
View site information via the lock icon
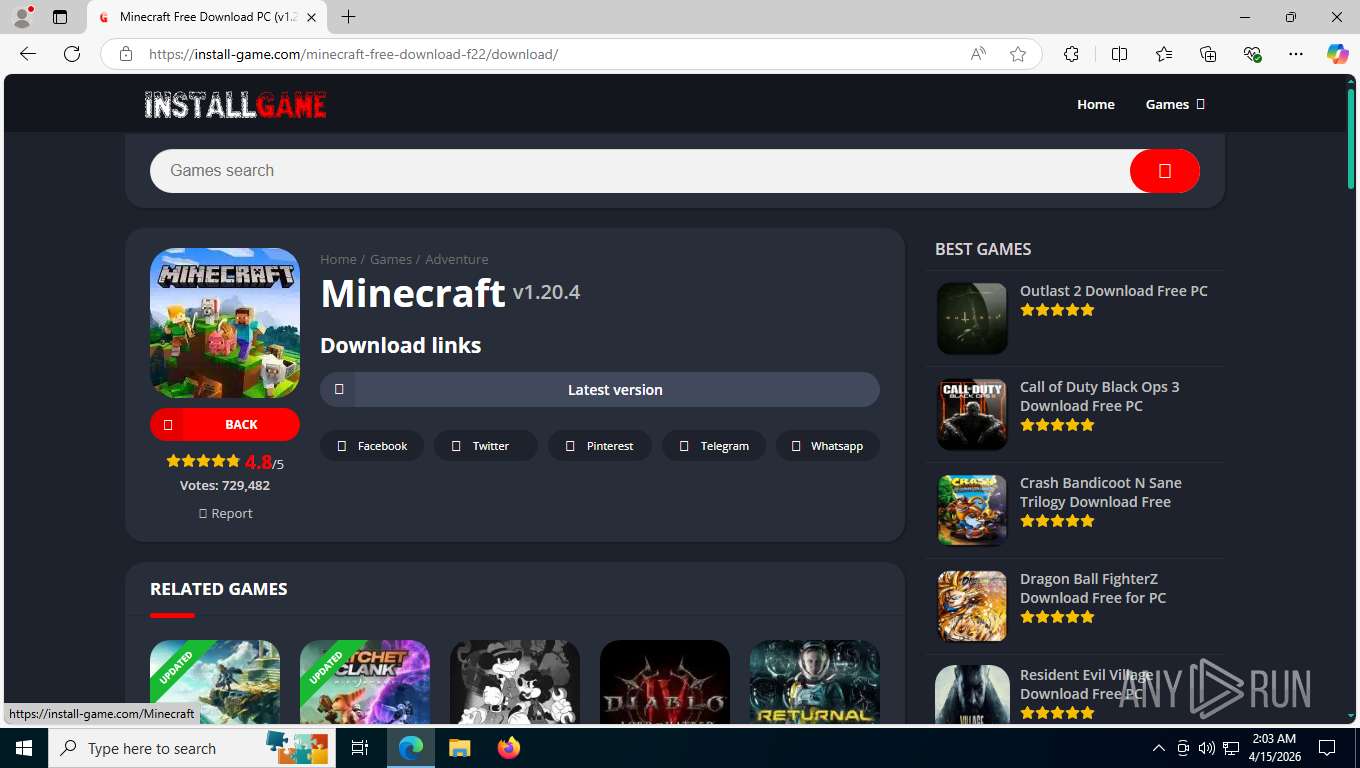point(126,54)
